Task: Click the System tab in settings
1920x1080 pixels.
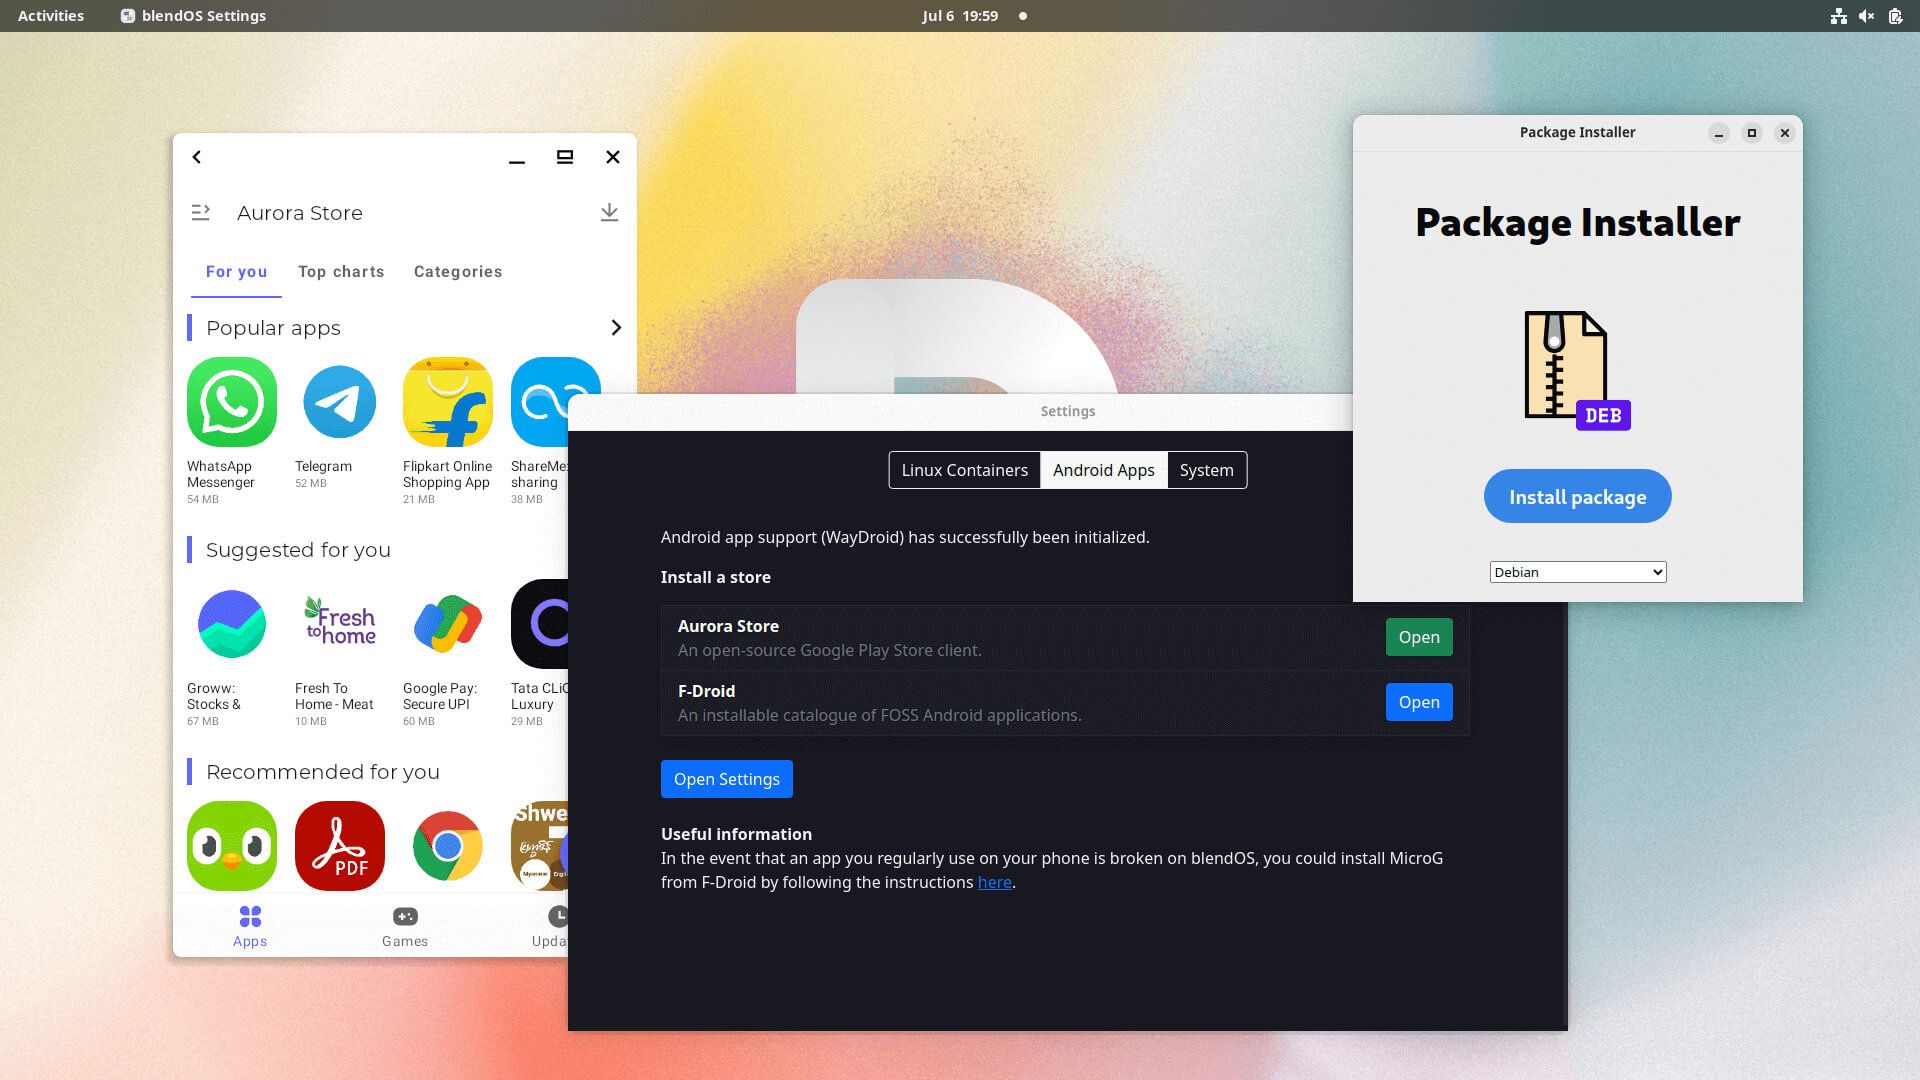Action: (x=1204, y=469)
